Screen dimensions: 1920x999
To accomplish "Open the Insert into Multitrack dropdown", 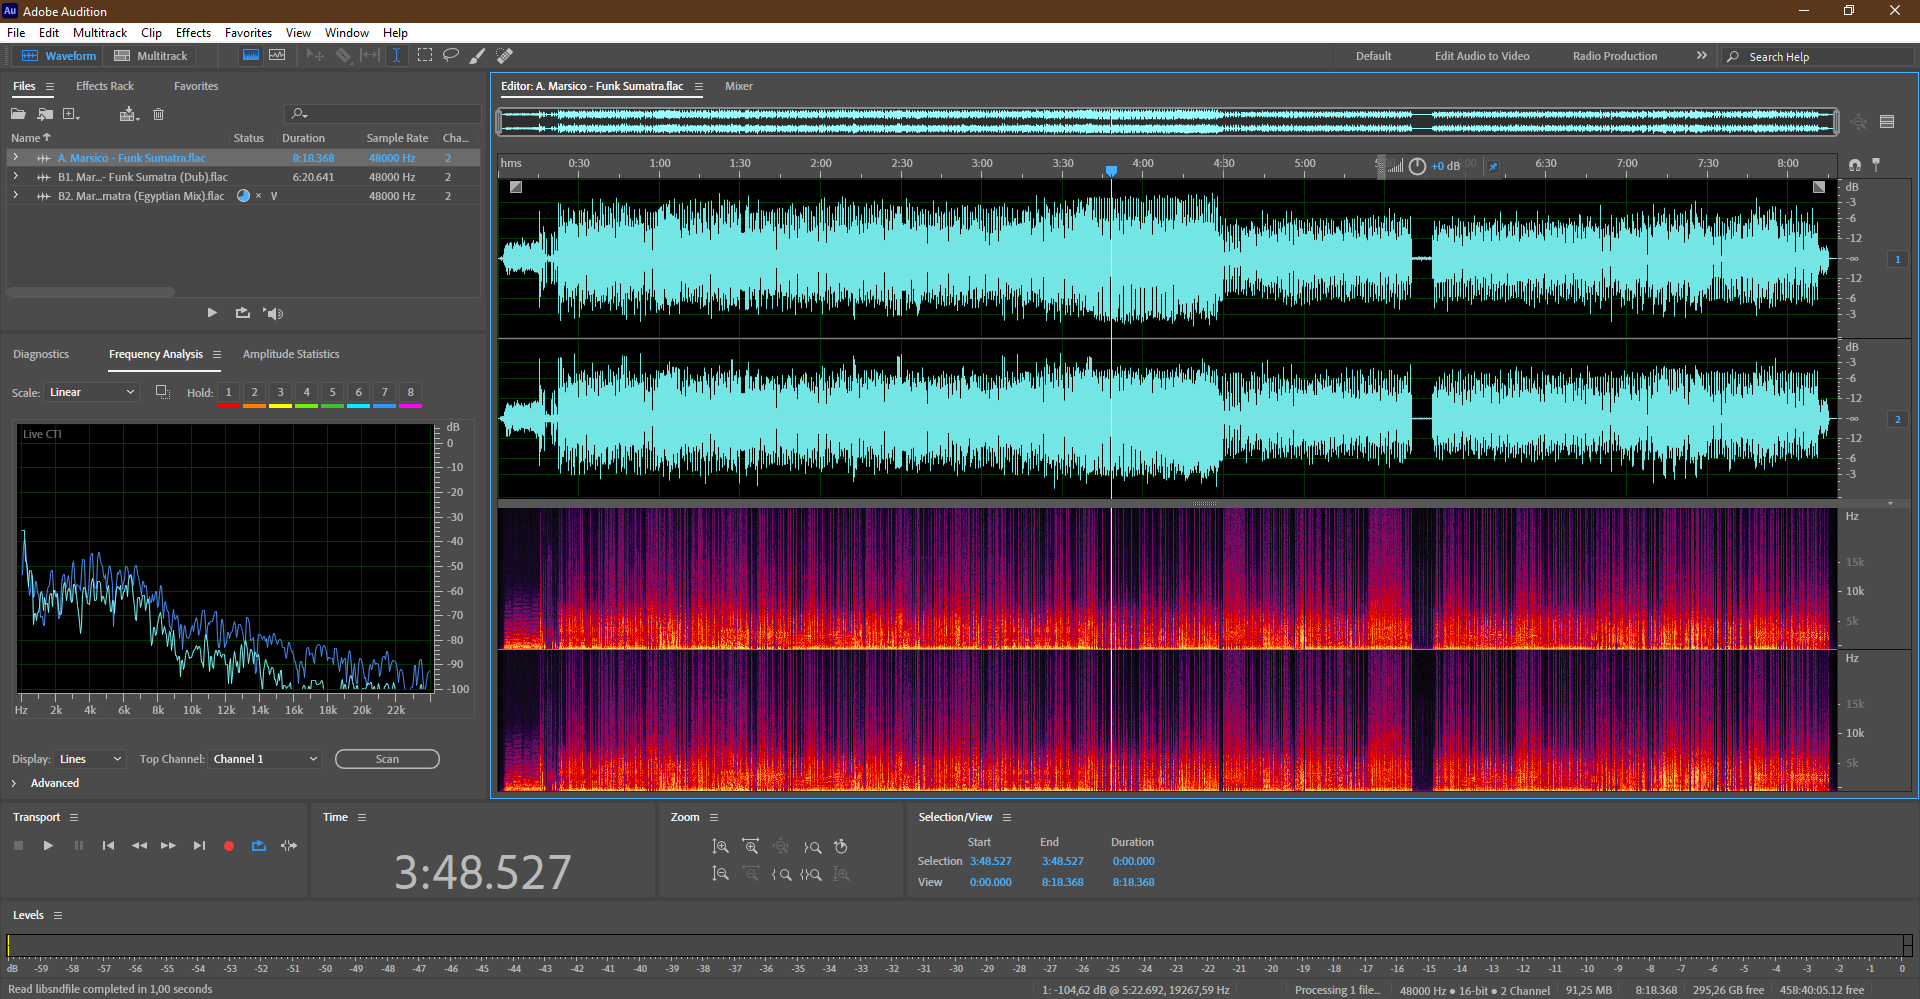I will (129, 114).
